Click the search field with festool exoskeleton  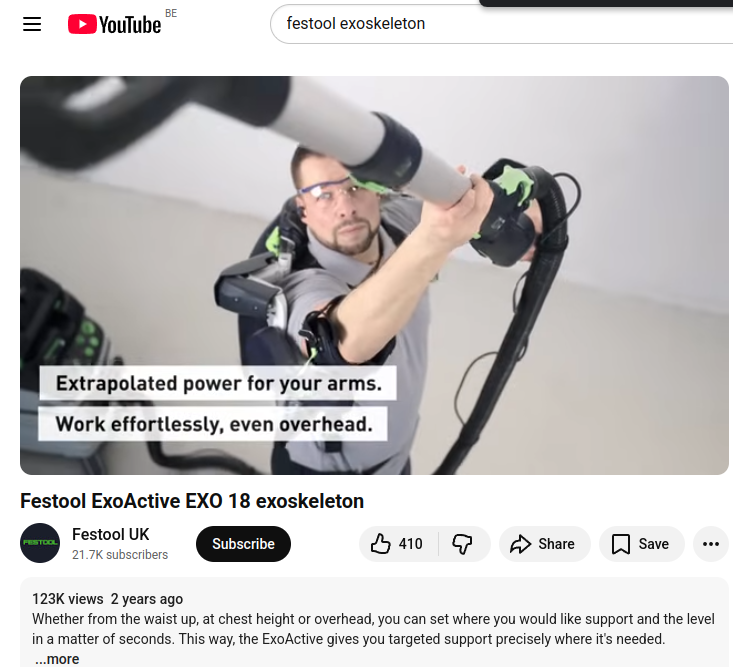click(501, 24)
